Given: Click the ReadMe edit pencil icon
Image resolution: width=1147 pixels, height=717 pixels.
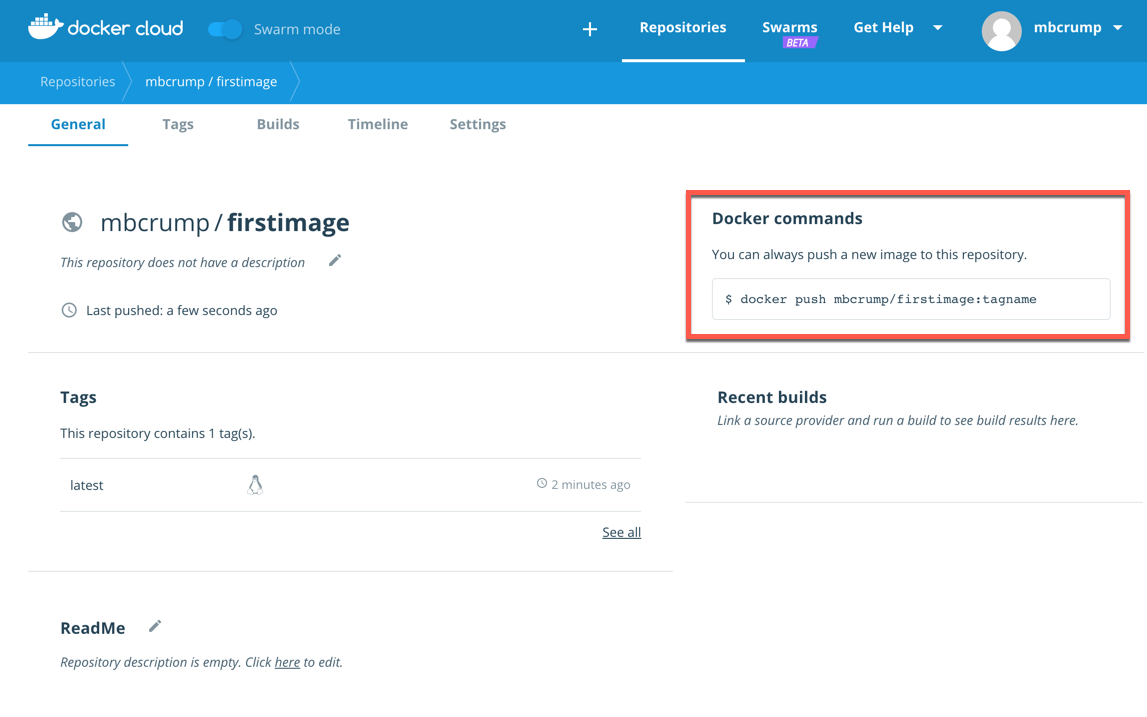Looking at the screenshot, I should (155, 627).
